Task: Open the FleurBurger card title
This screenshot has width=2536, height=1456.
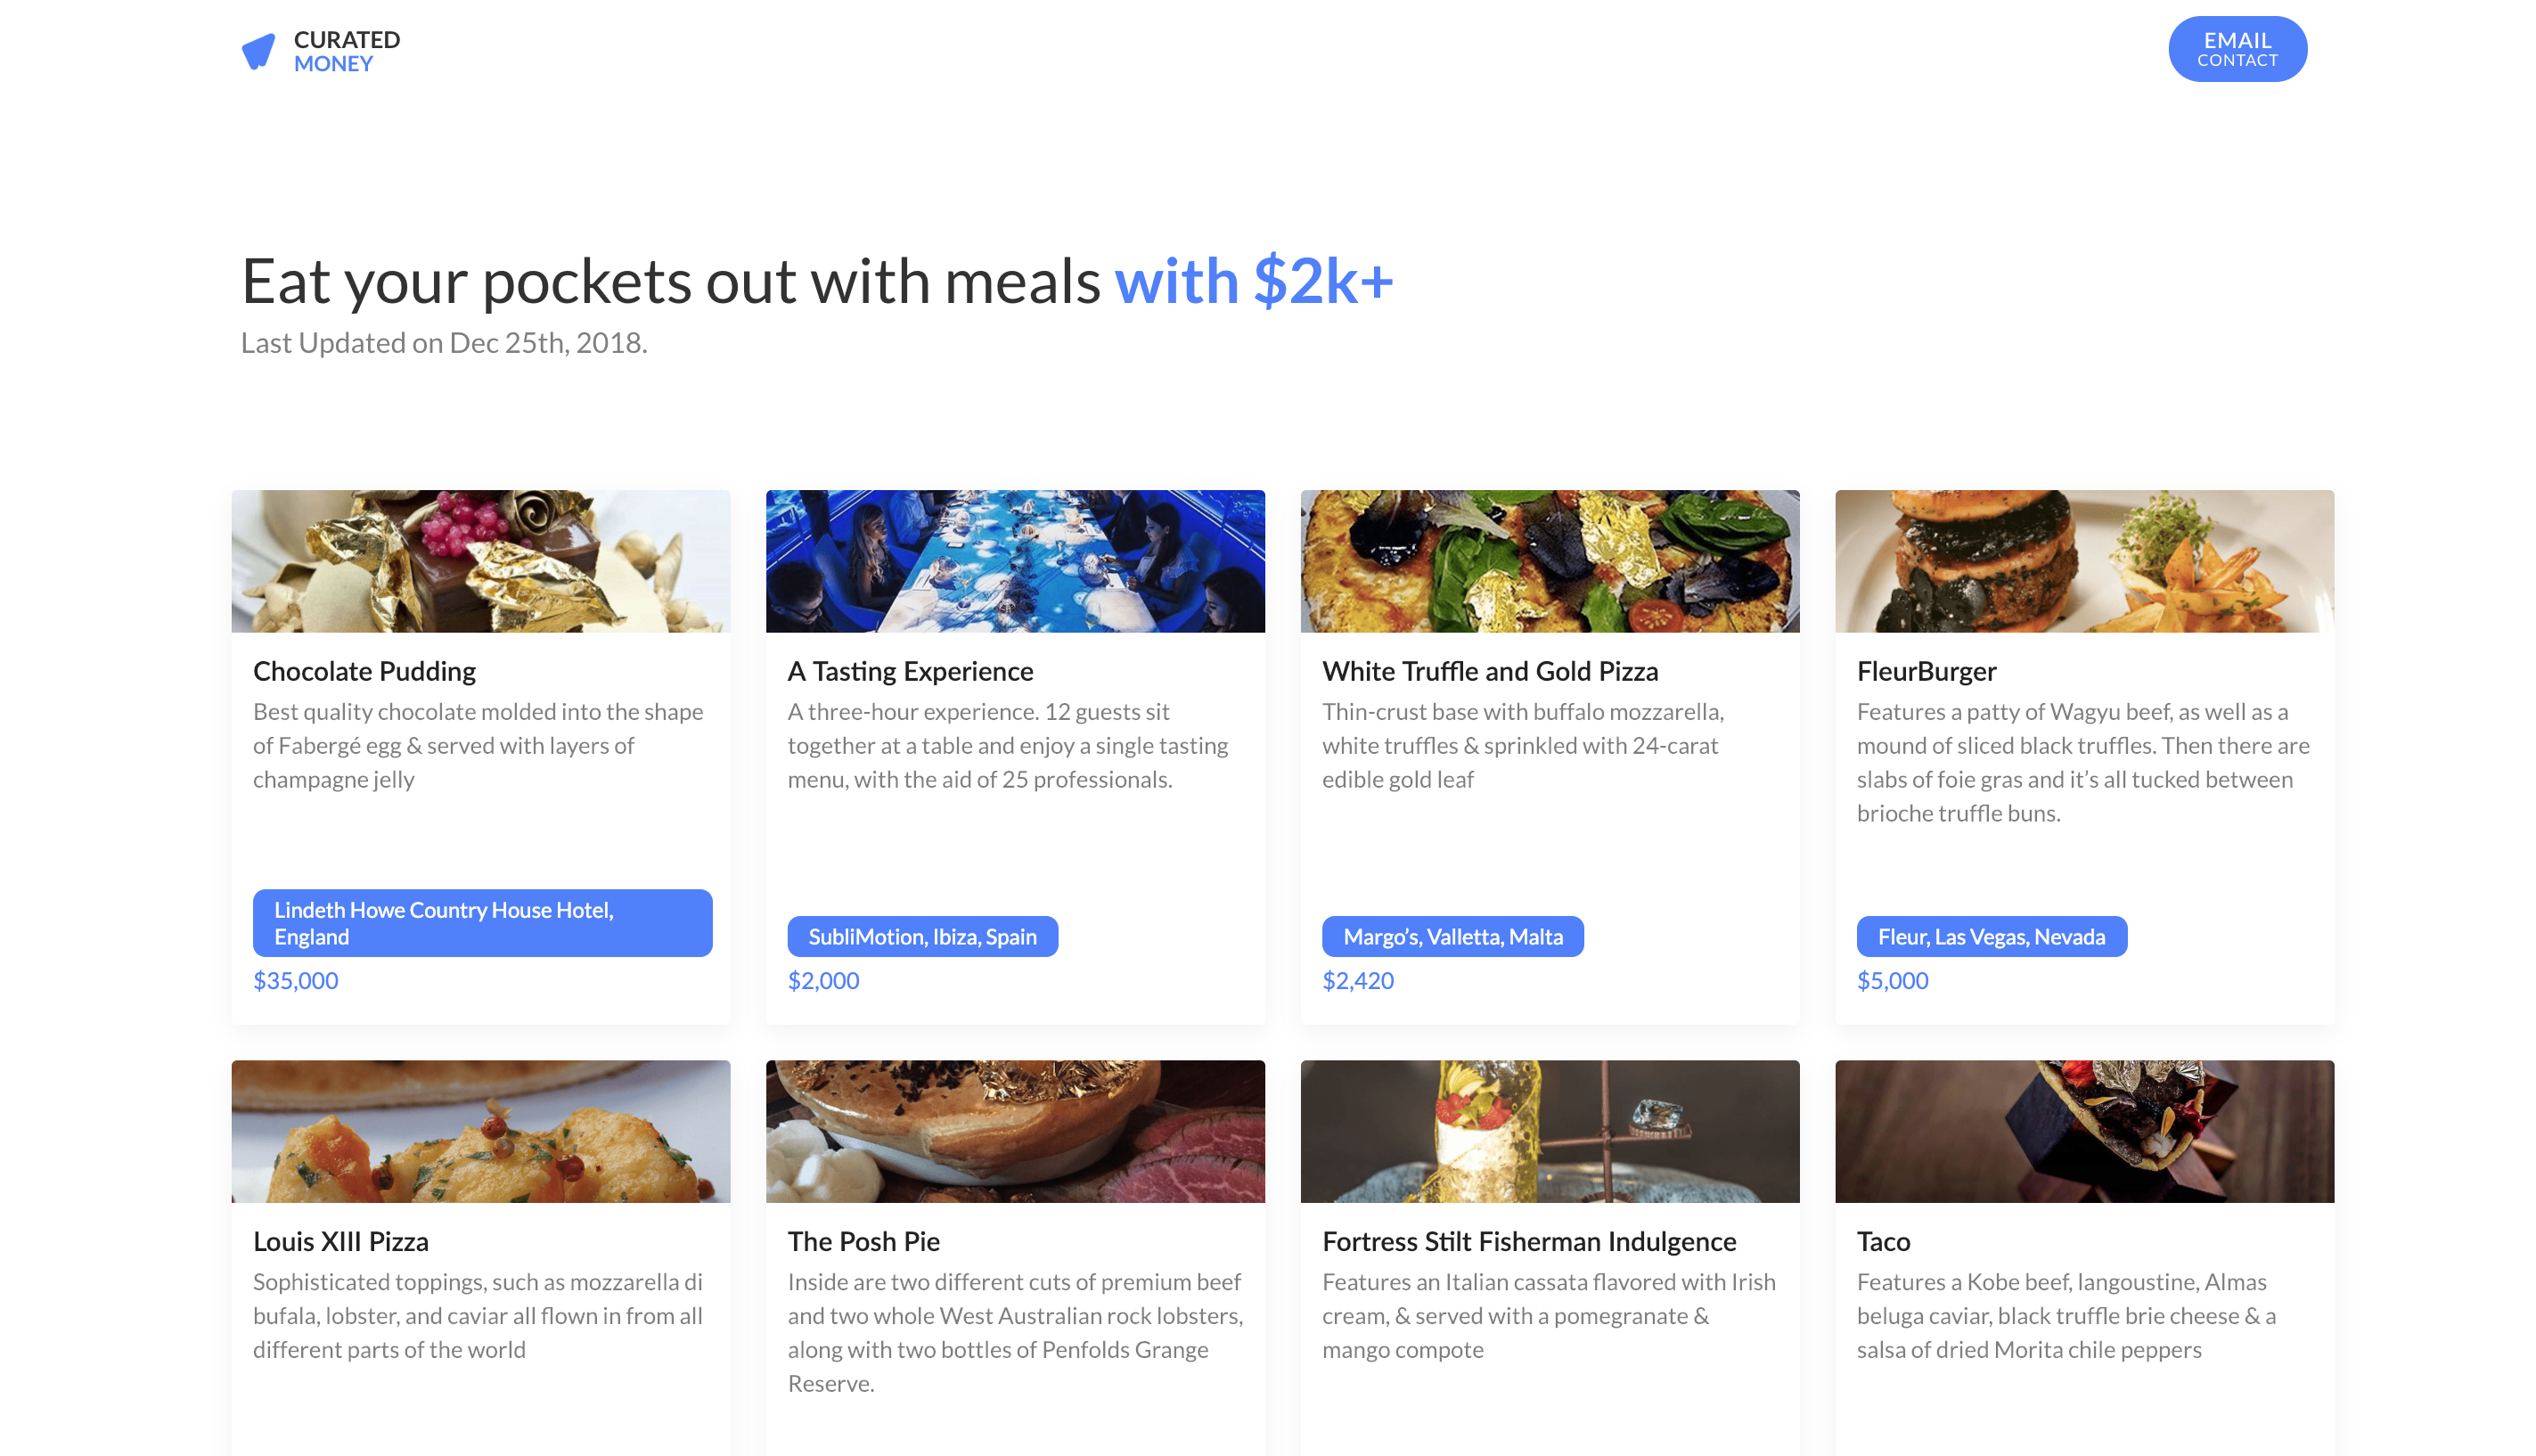Action: point(1926,671)
